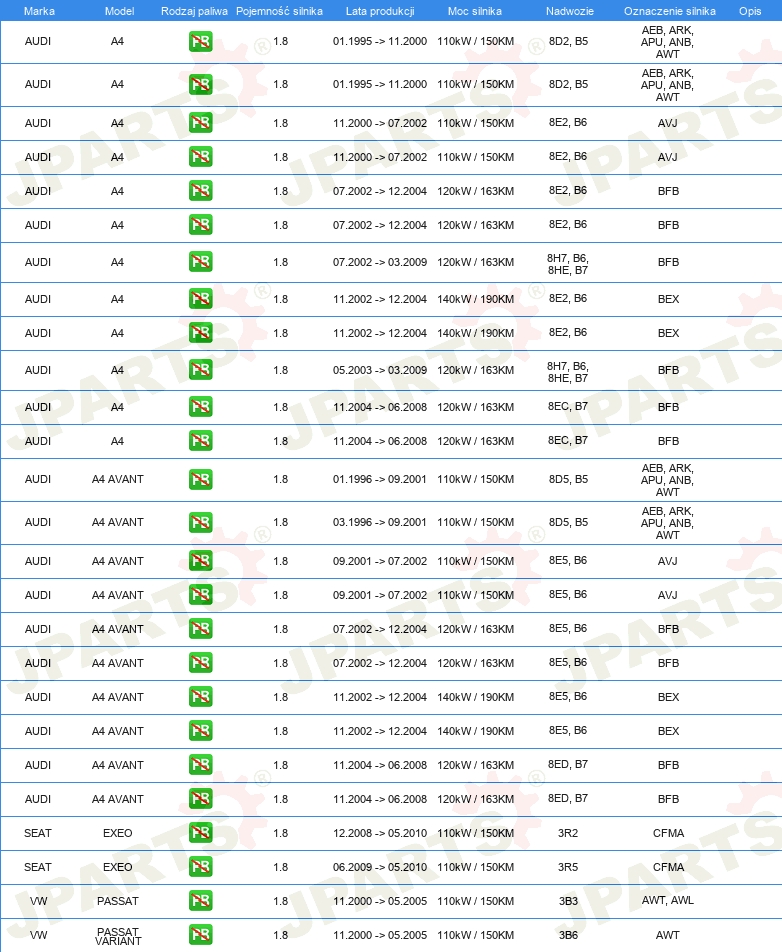Select the date cell 01.1996 -> 09.2001
This screenshot has height=952, width=782.
coord(380,480)
